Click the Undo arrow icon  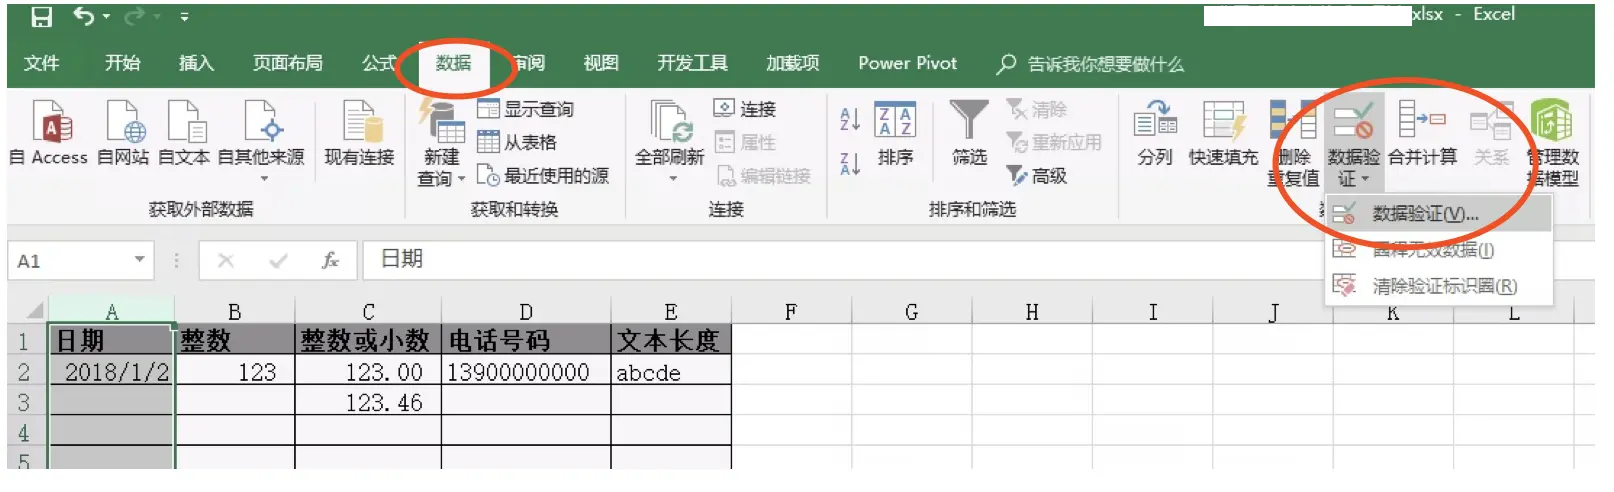click(84, 17)
